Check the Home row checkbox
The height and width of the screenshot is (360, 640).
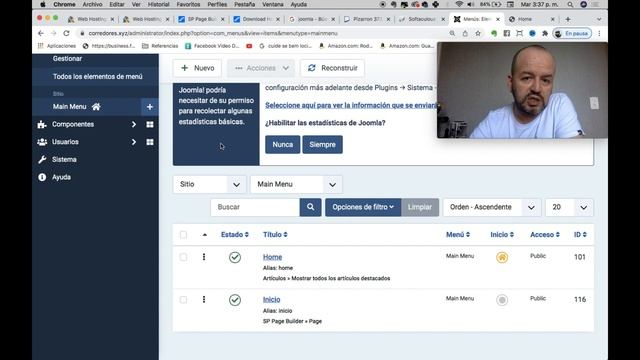[x=183, y=257]
